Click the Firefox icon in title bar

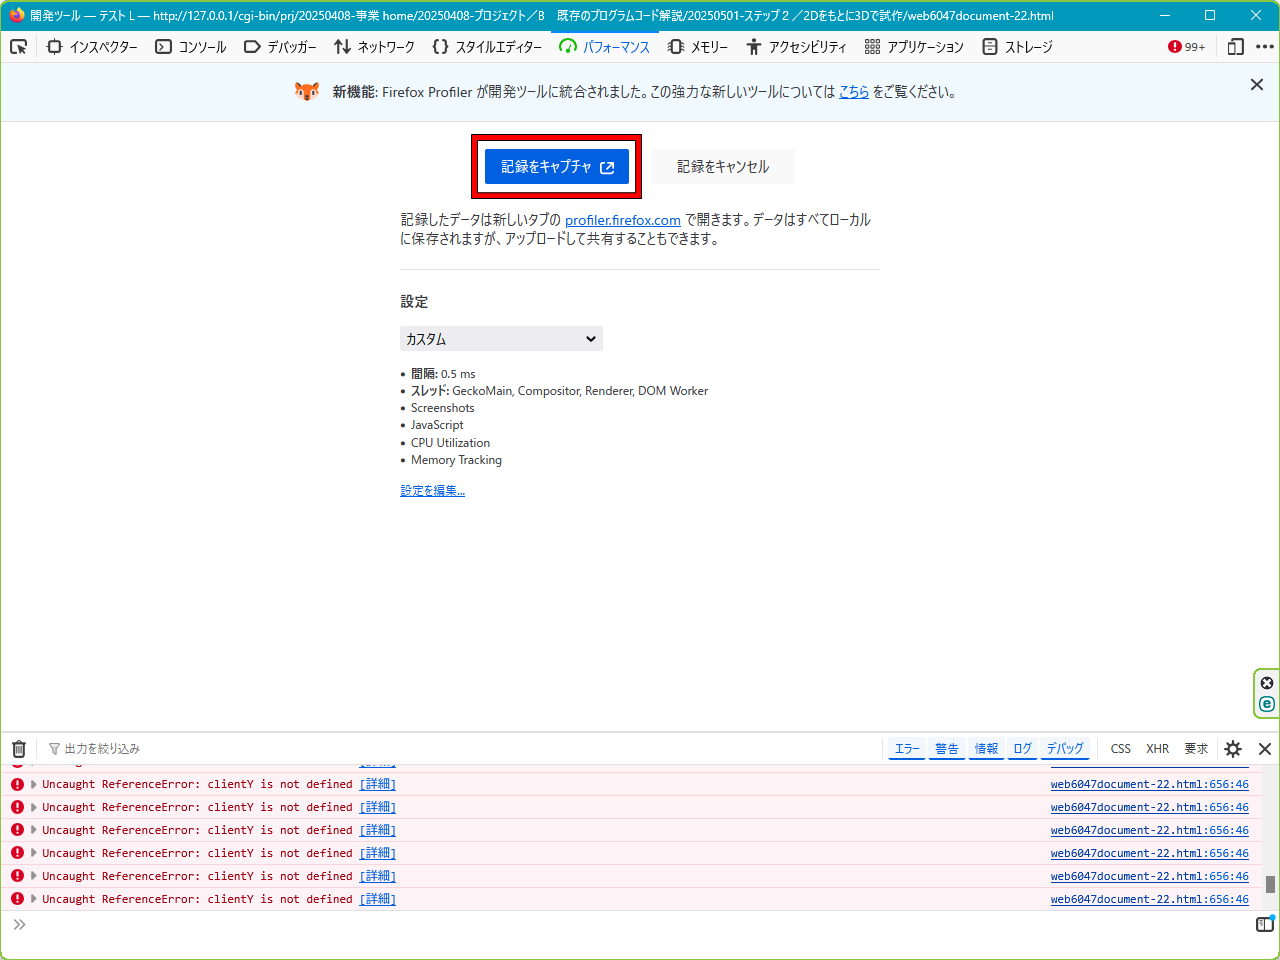click(x=17, y=15)
